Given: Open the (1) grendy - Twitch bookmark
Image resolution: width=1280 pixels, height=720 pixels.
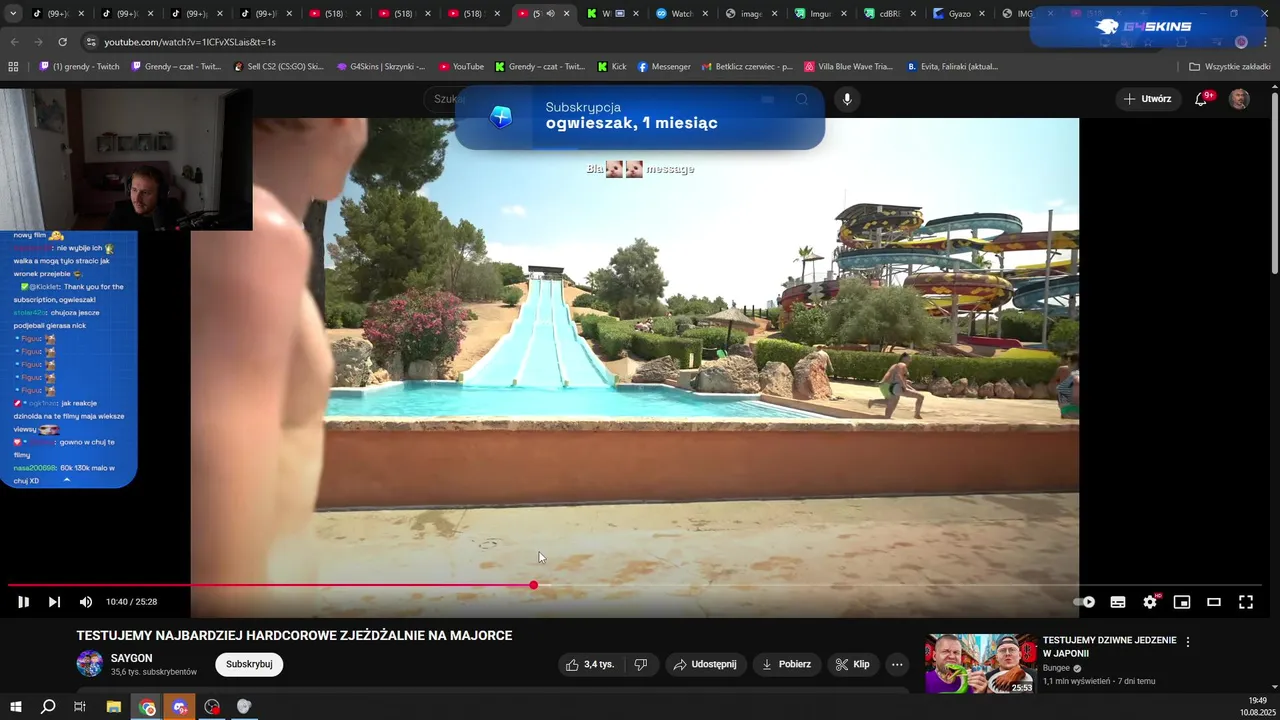Looking at the screenshot, I should [79, 67].
